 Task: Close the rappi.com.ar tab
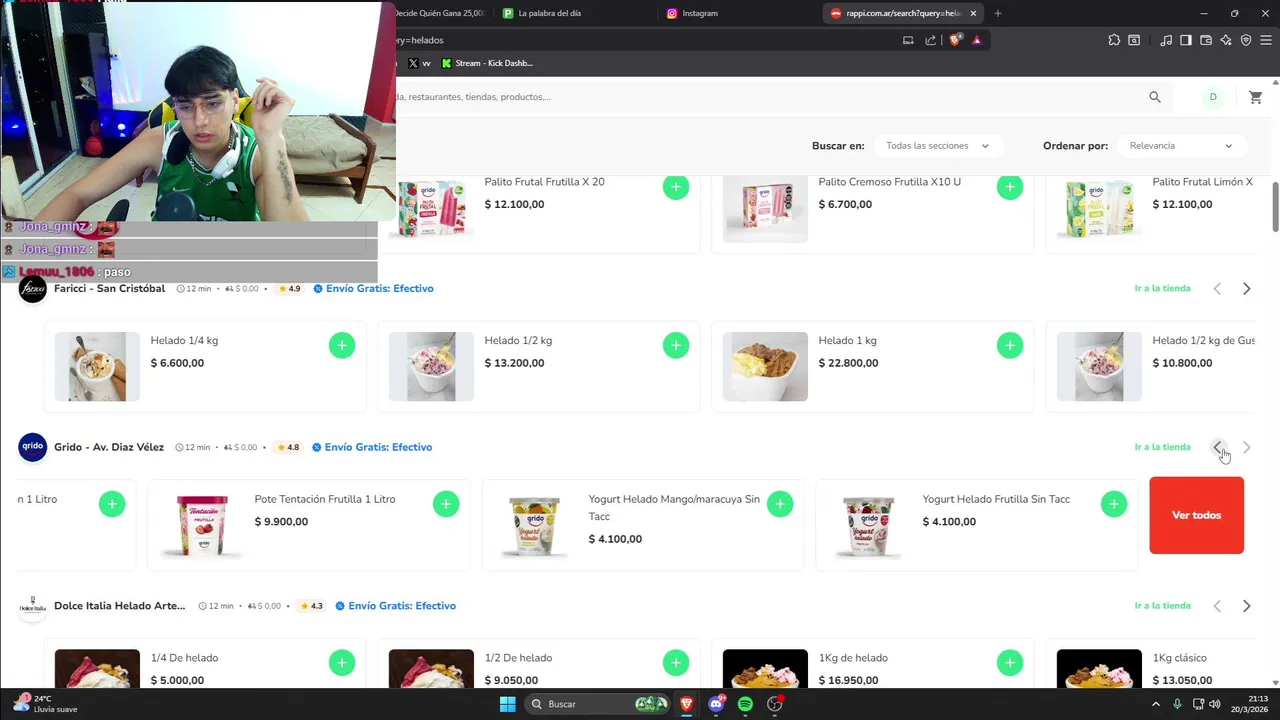pyautogui.click(x=973, y=13)
